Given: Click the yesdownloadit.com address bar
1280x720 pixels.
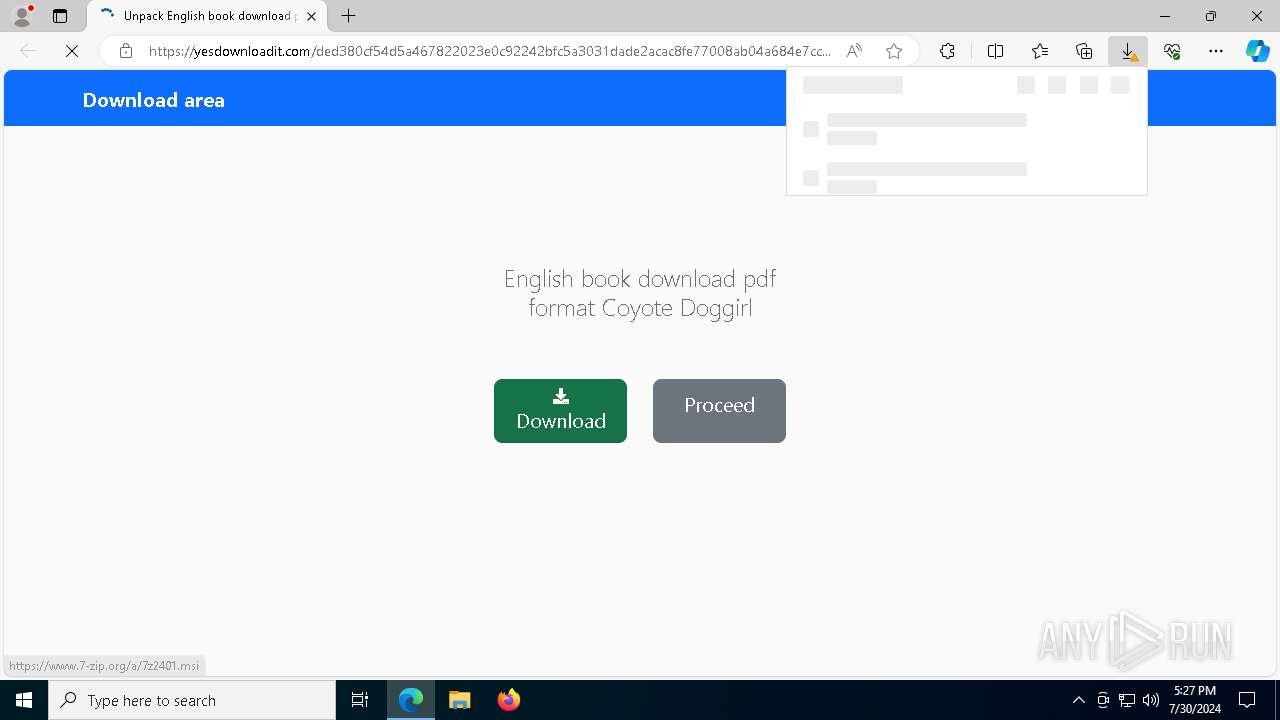Looking at the screenshot, I should tap(490, 51).
